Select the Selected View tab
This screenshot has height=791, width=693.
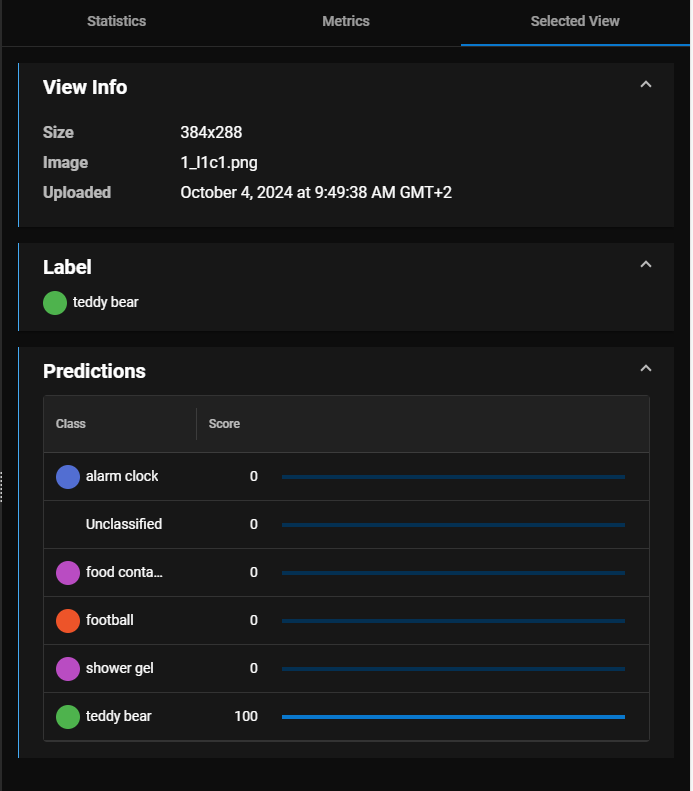575,21
